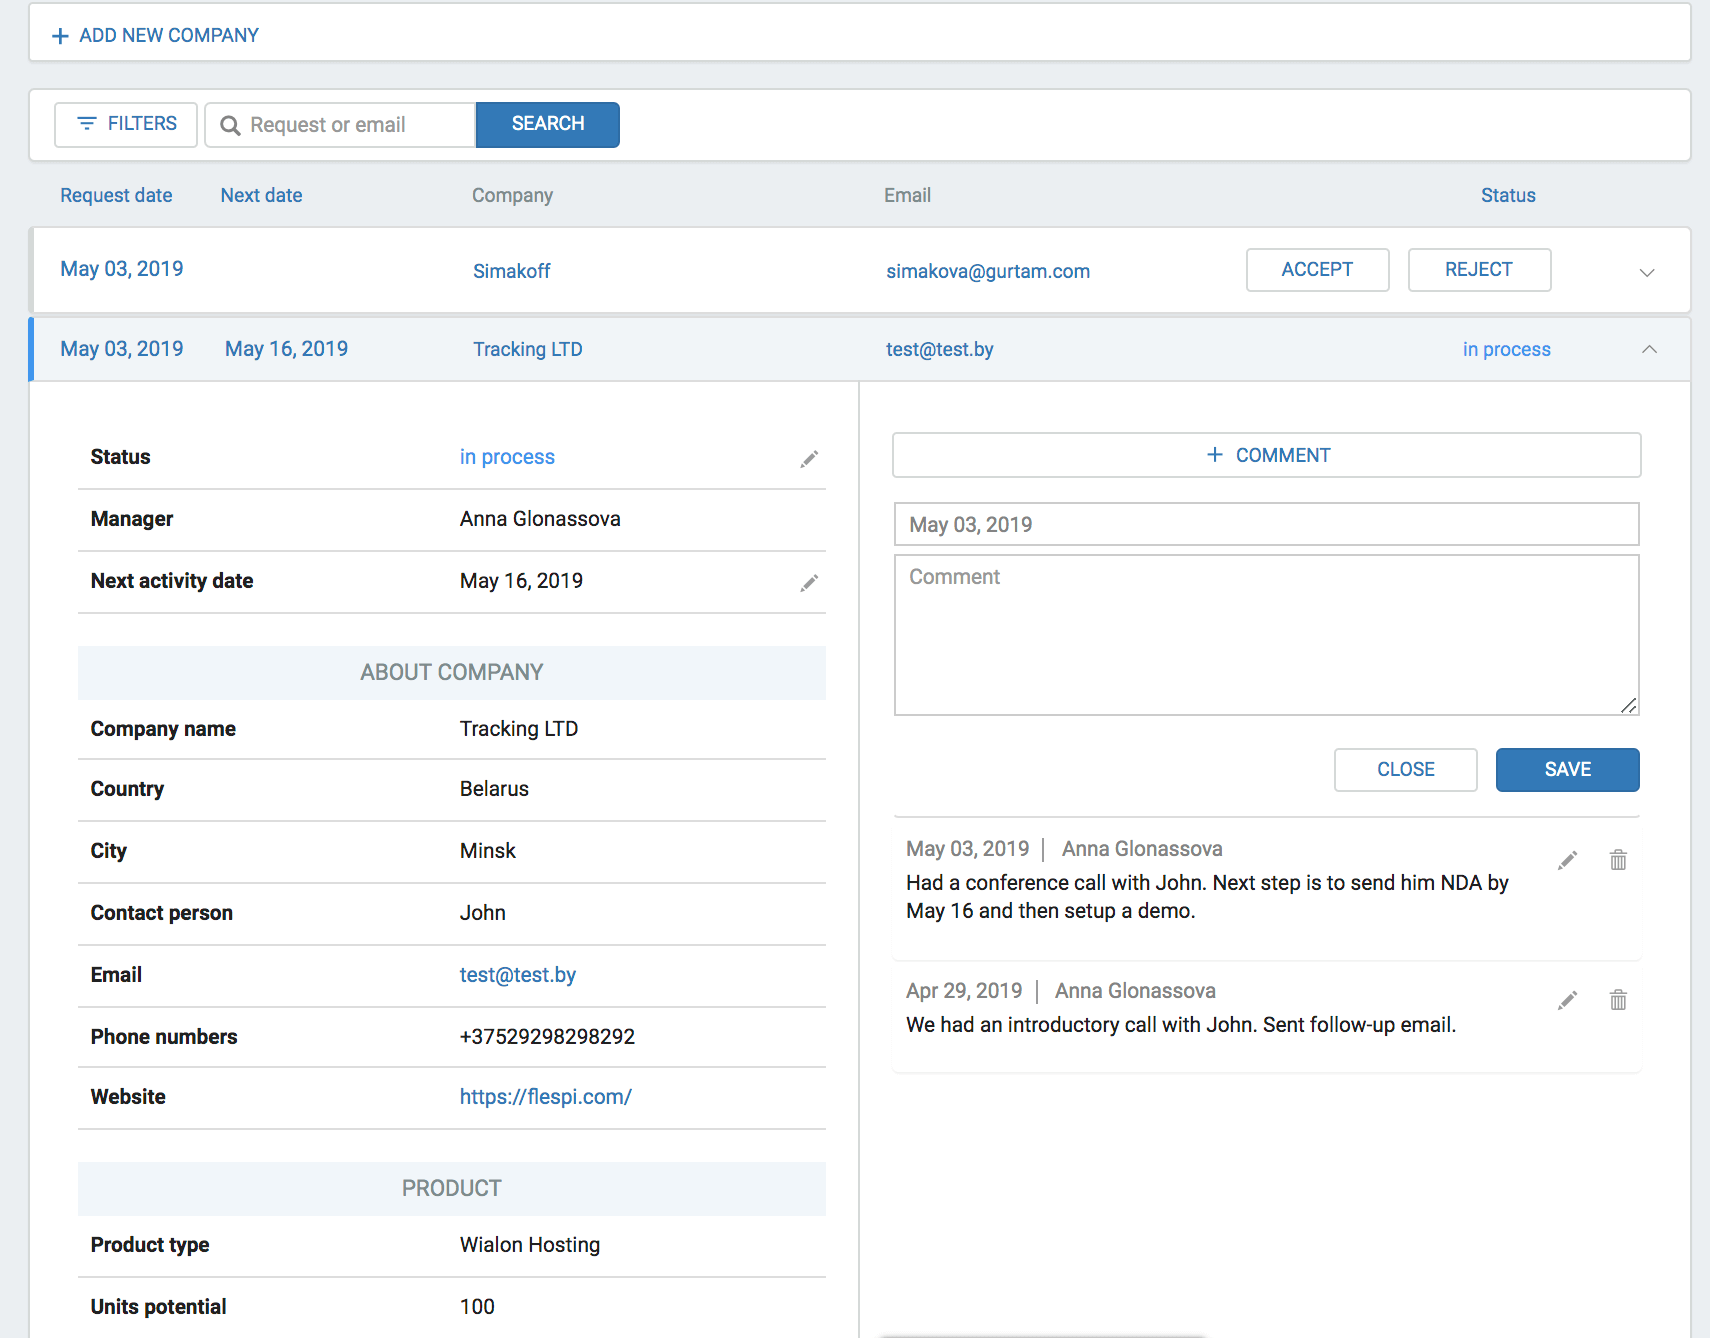Save the new comment
The width and height of the screenshot is (1710, 1338).
(x=1567, y=770)
